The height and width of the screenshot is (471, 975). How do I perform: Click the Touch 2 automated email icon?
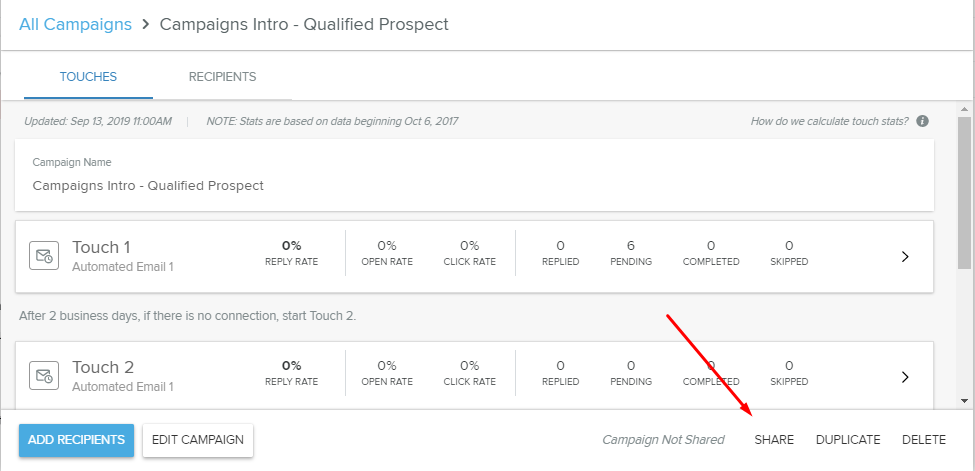pos(44,376)
